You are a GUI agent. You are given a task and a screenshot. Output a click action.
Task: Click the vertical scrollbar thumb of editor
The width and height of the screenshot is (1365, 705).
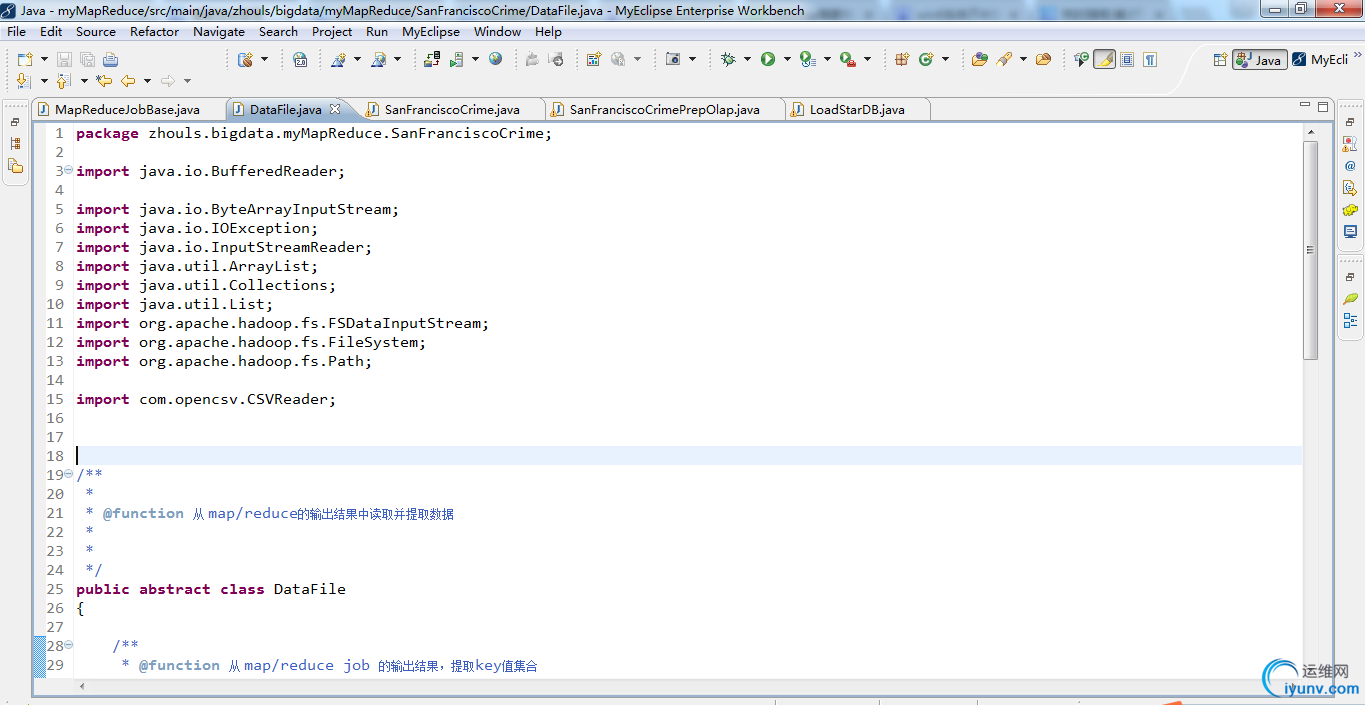click(x=1310, y=250)
